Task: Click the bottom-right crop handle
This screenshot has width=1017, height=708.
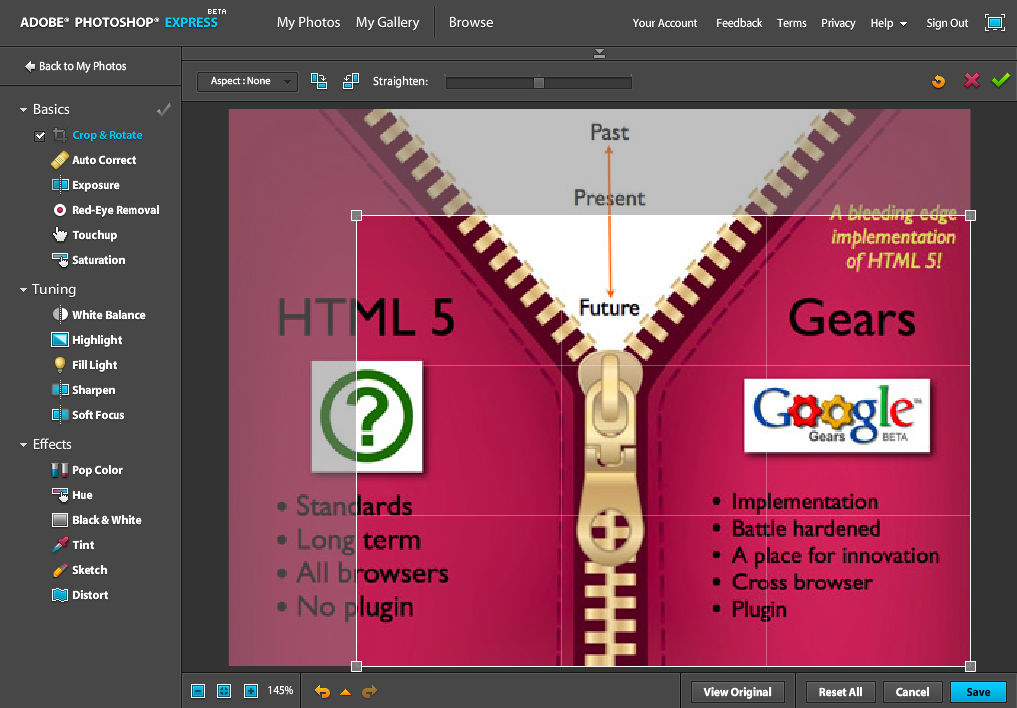Action: (x=970, y=666)
